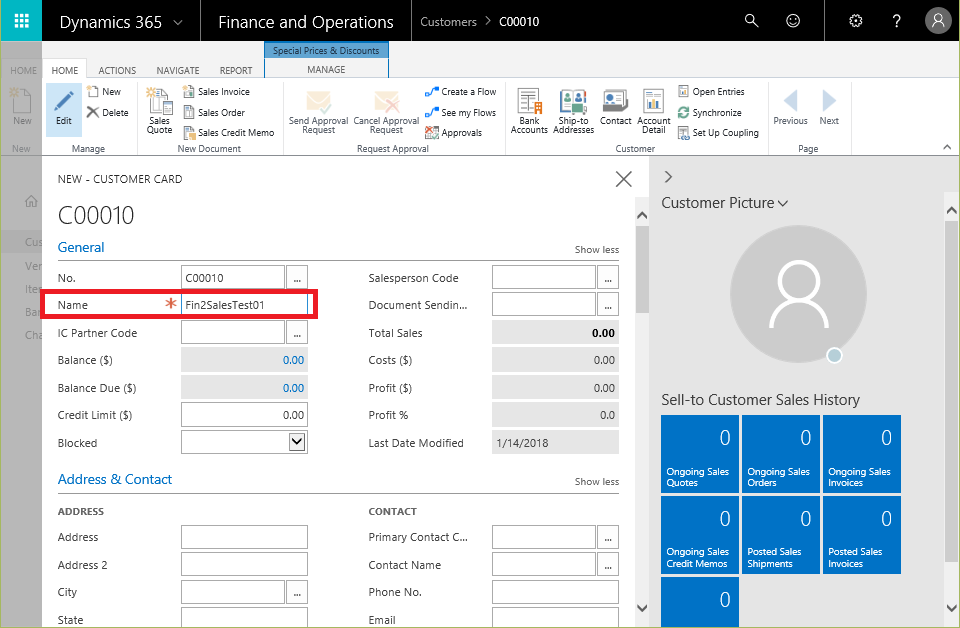Go to Next customer record
This screenshot has height=628, width=960.
[x=829, y=107]
